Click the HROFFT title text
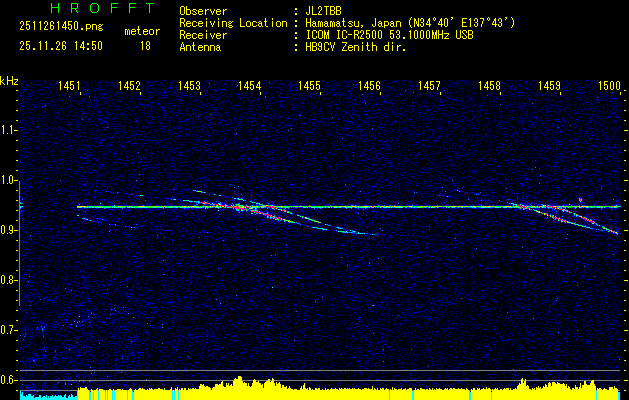Screen dimensions: 629x400 coord(88,8)
